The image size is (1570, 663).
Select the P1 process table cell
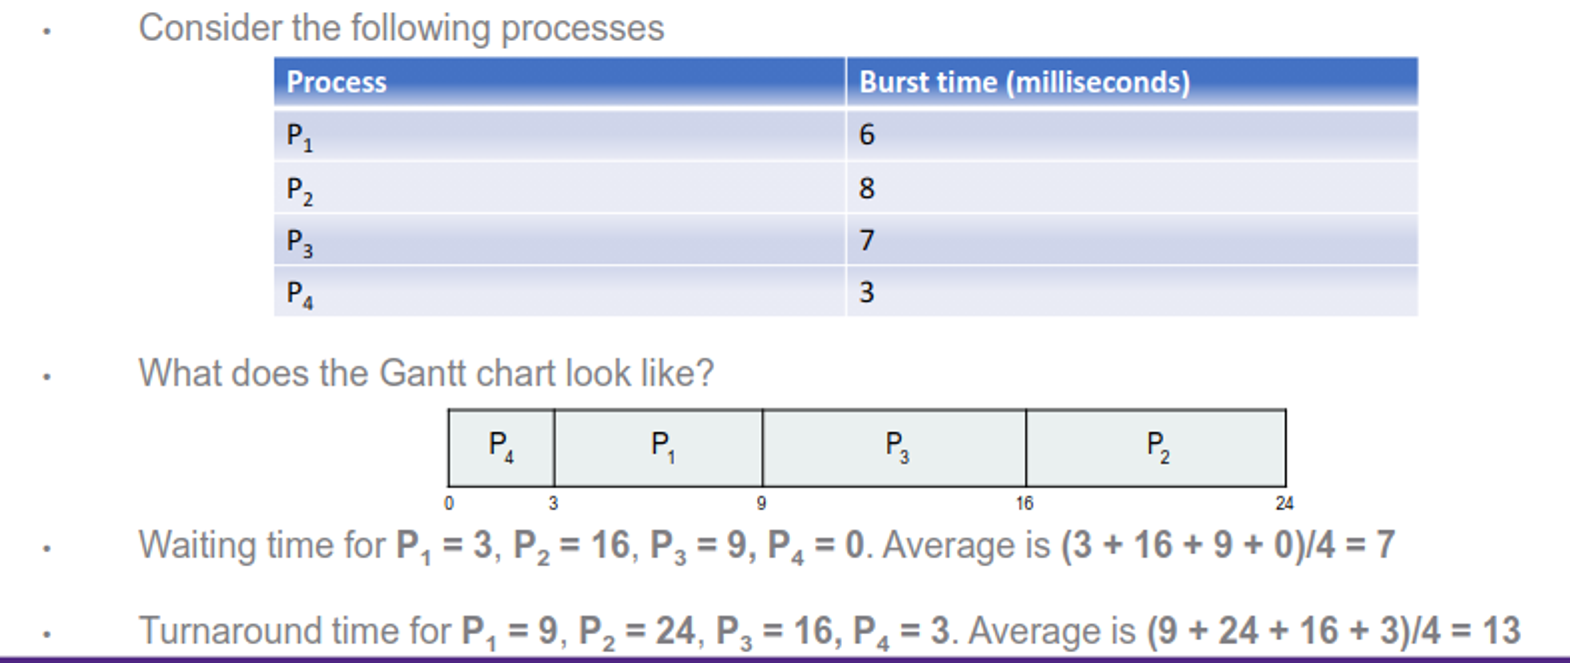click(x=559, y=135)
